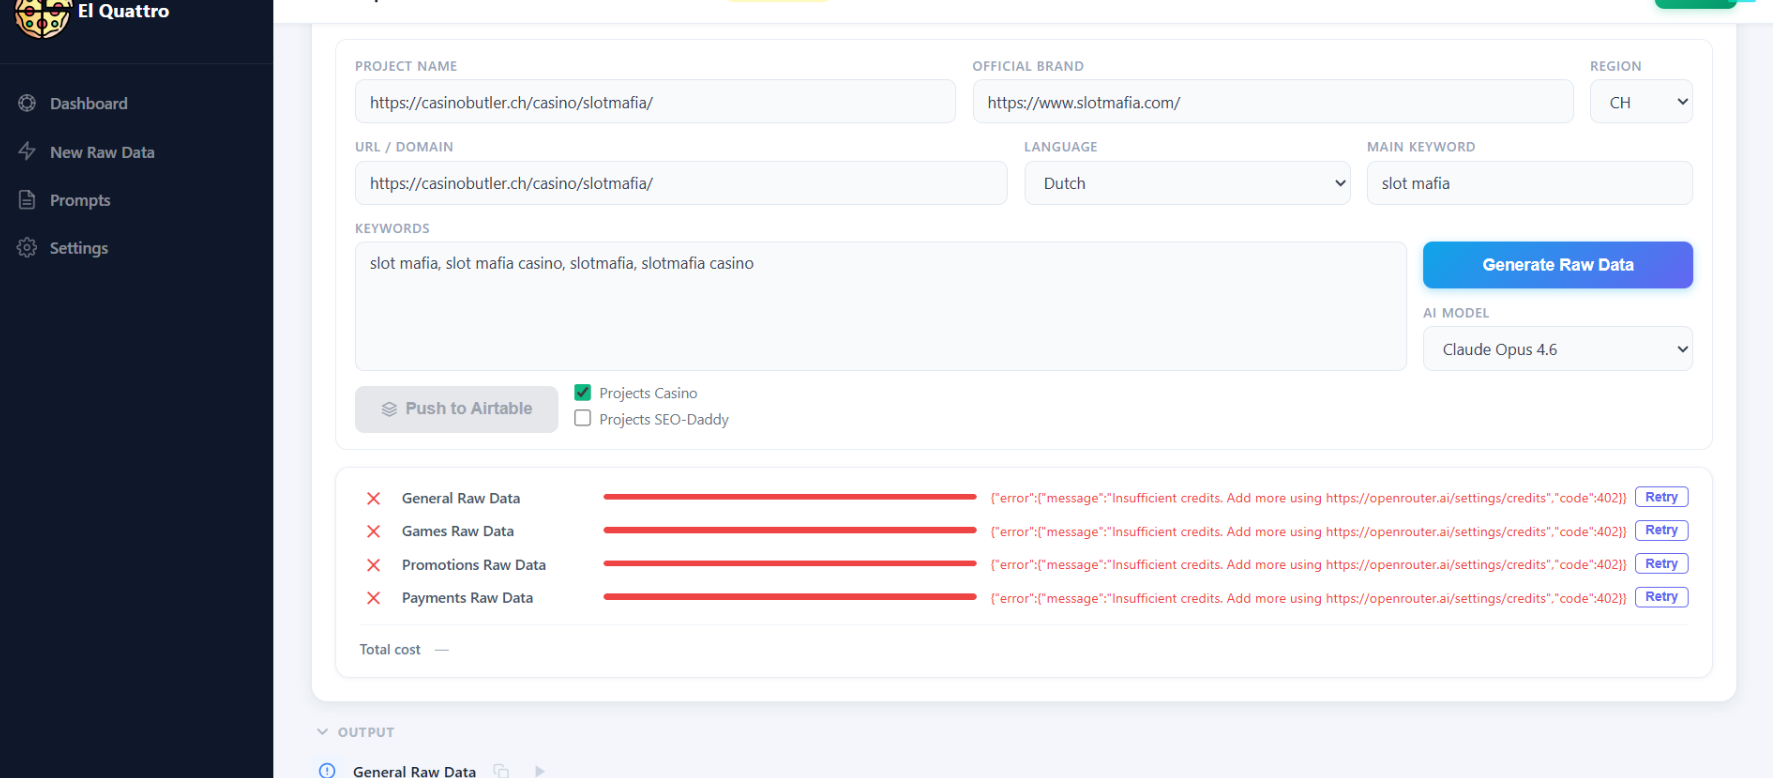Click the Games Raw Data red progress bar
Image resolution: width=1773 pixels, height=778 pixels.
point(790,530)
